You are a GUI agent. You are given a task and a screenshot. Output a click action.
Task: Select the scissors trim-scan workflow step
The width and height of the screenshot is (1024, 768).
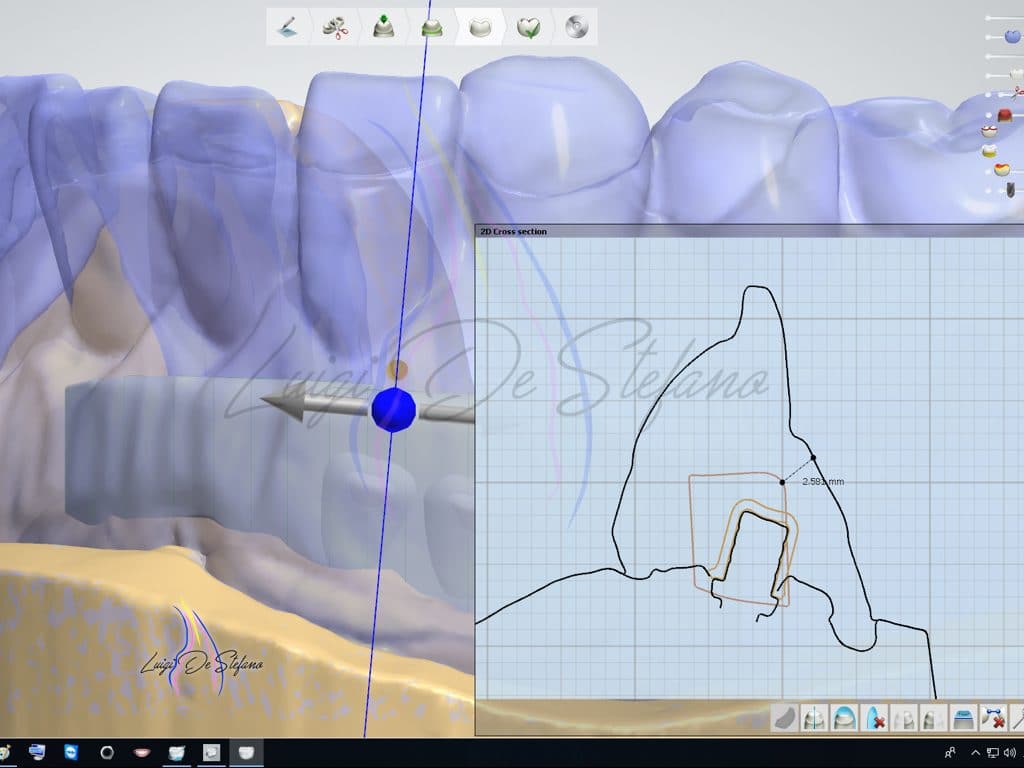tap(335, 27)
